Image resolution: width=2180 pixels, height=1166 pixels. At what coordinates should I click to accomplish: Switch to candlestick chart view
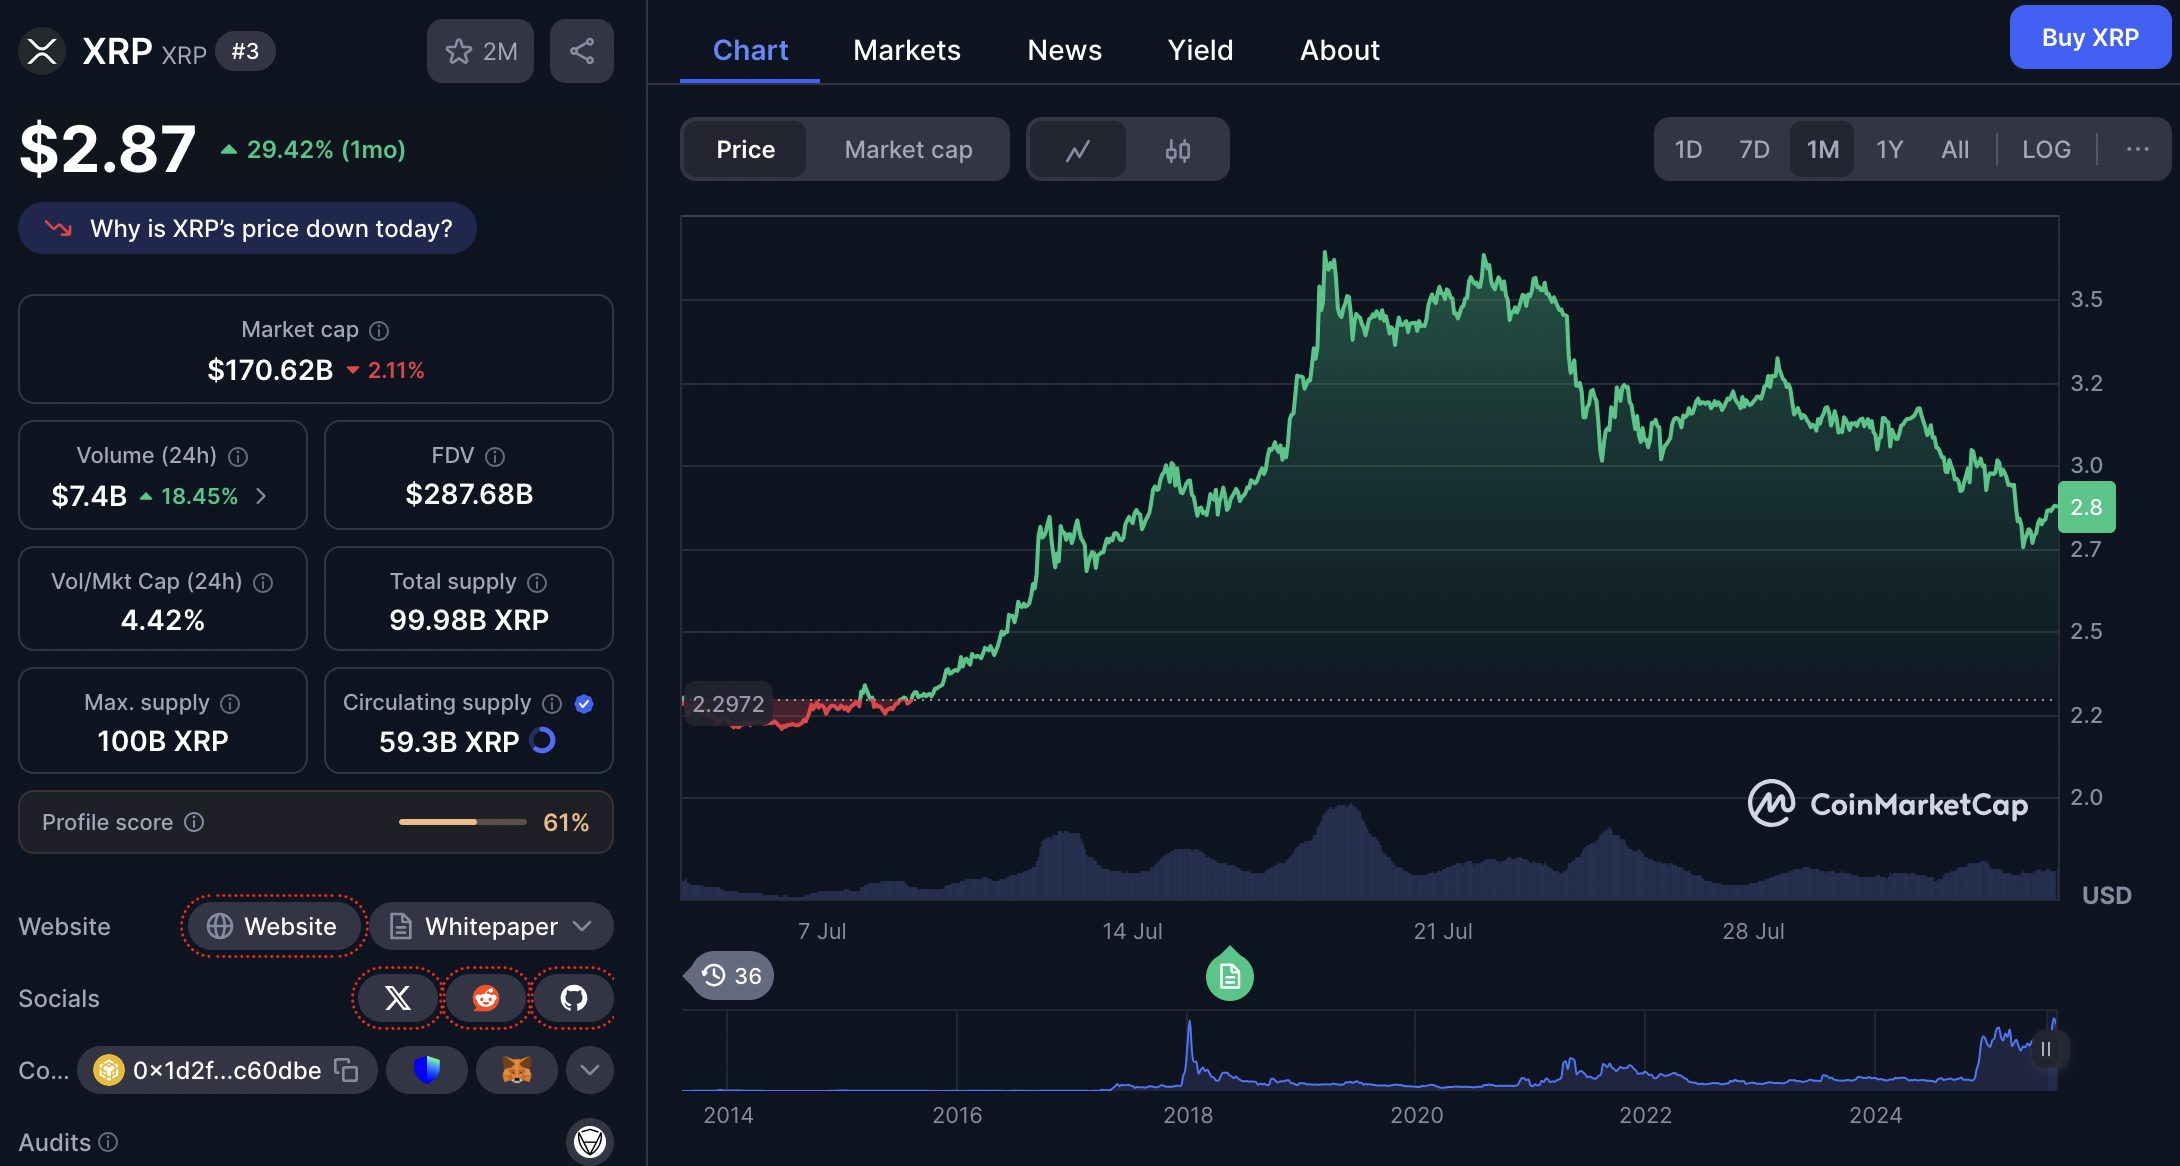(x=1178, y=149)
